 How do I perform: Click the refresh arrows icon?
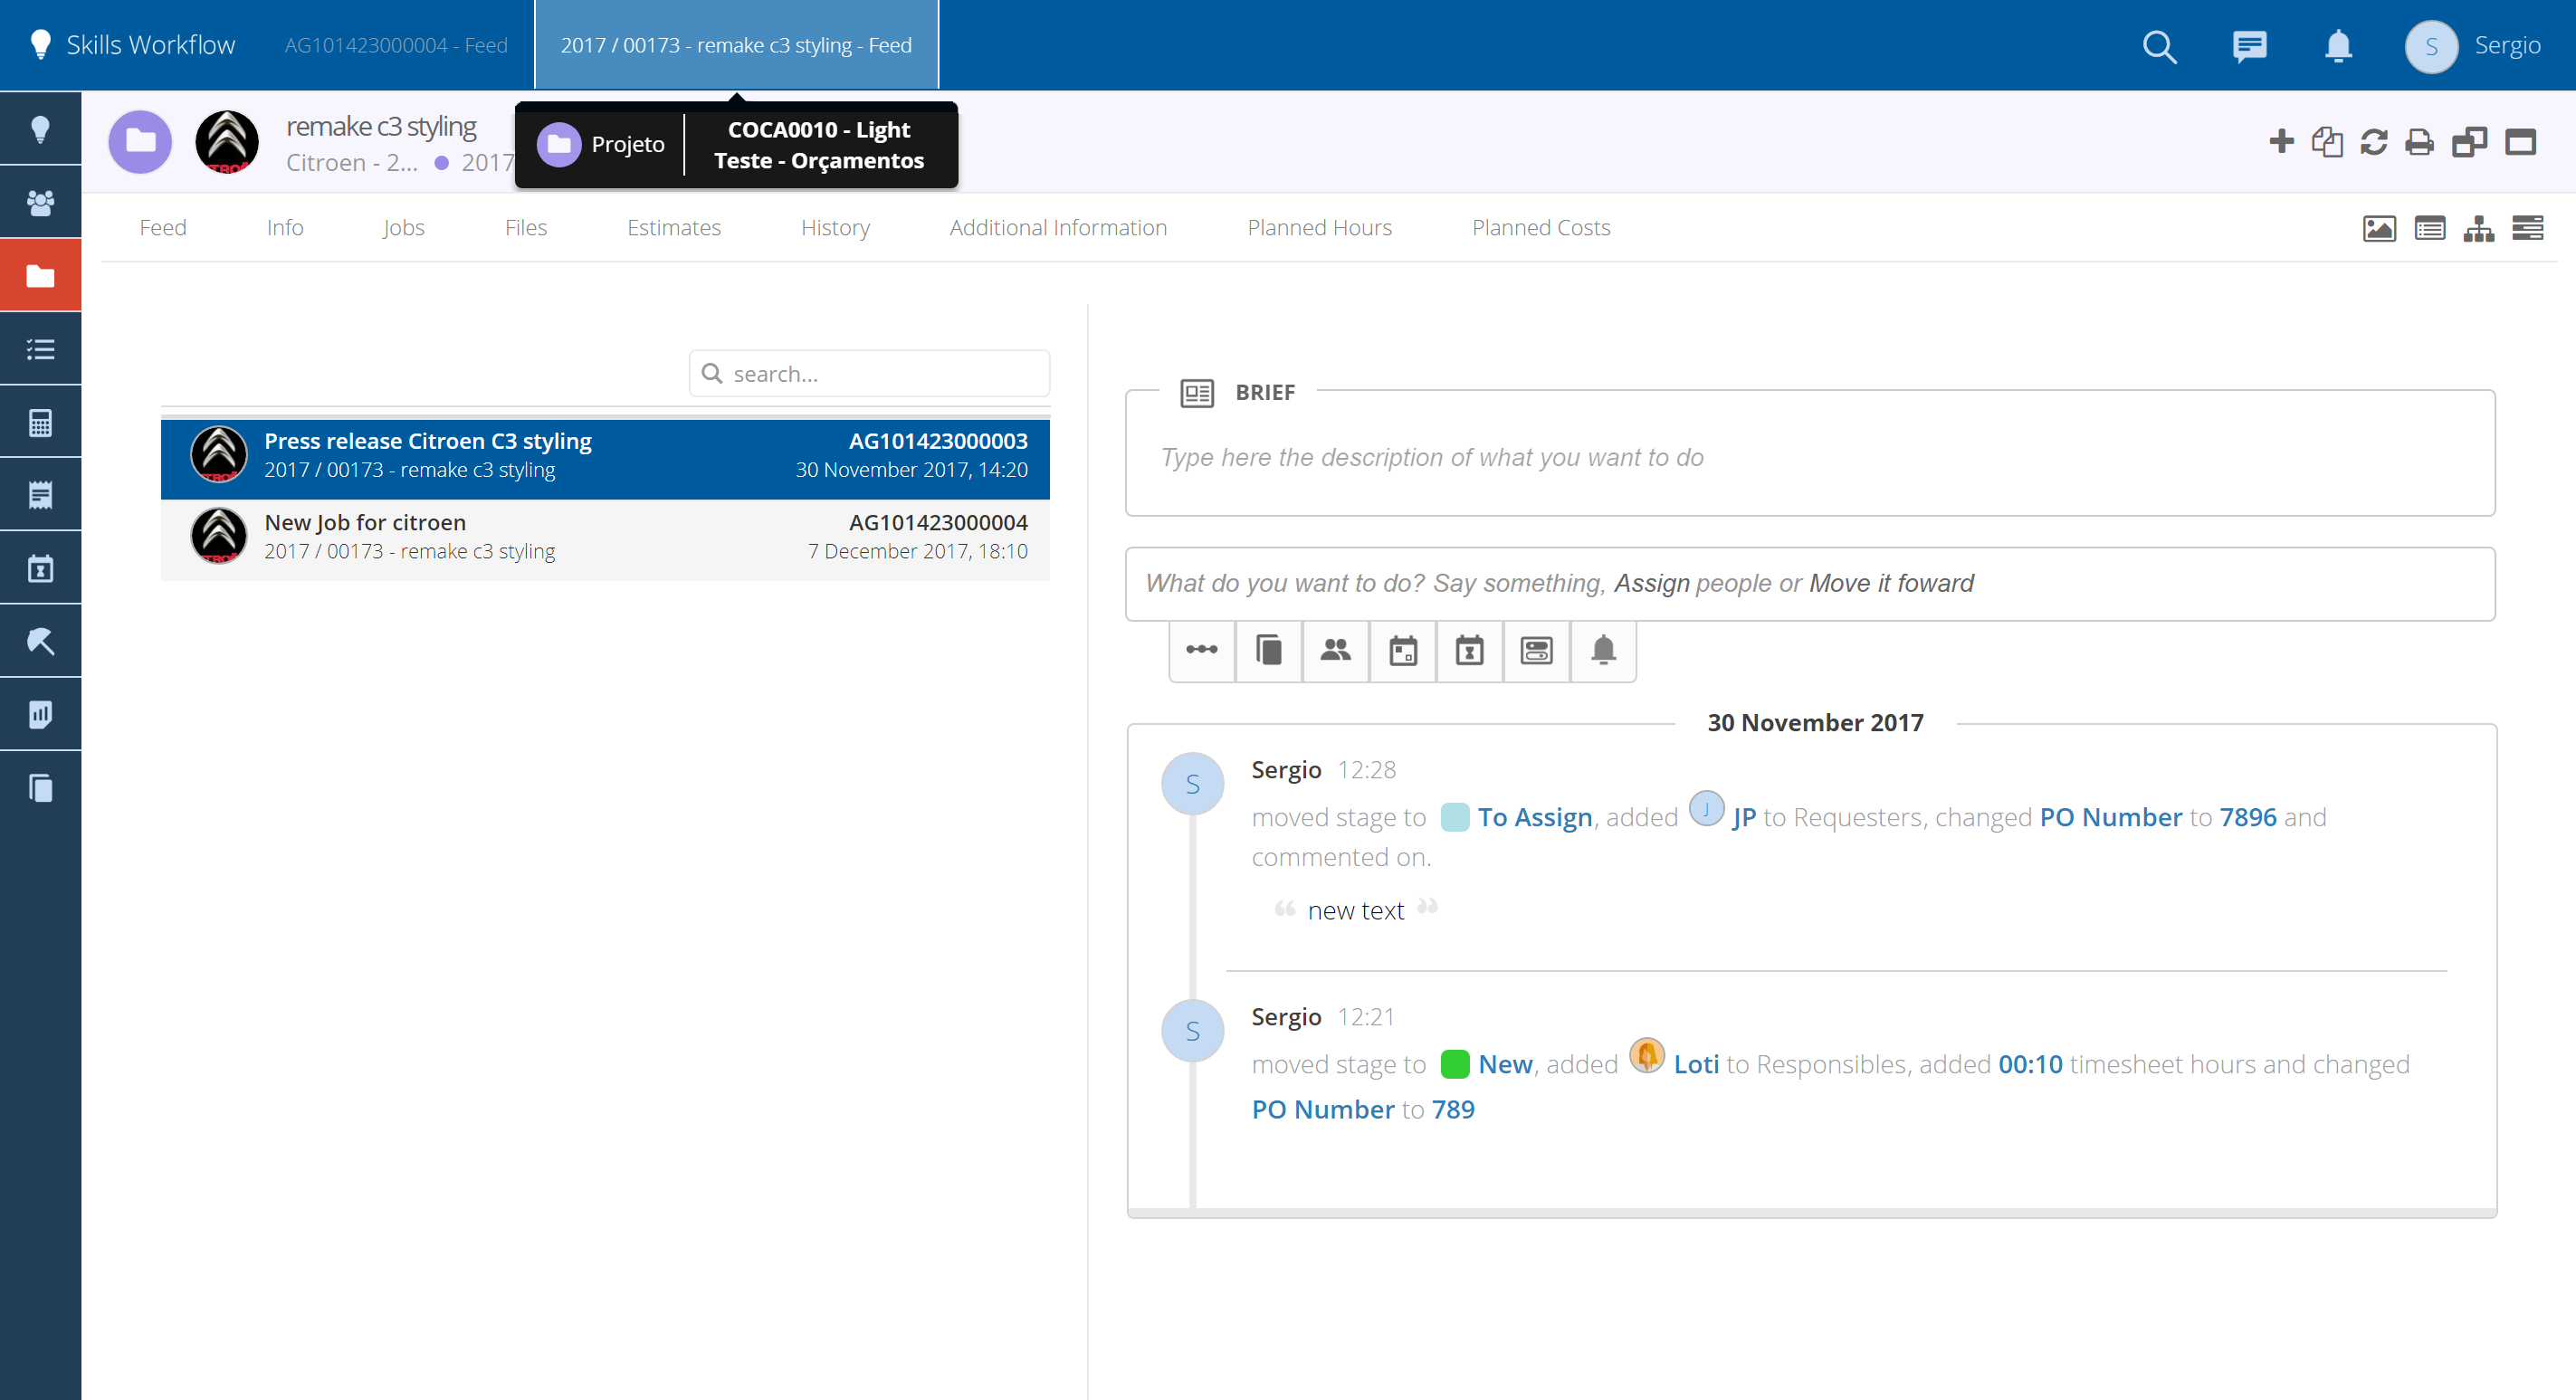click(x=2373, y=142)
